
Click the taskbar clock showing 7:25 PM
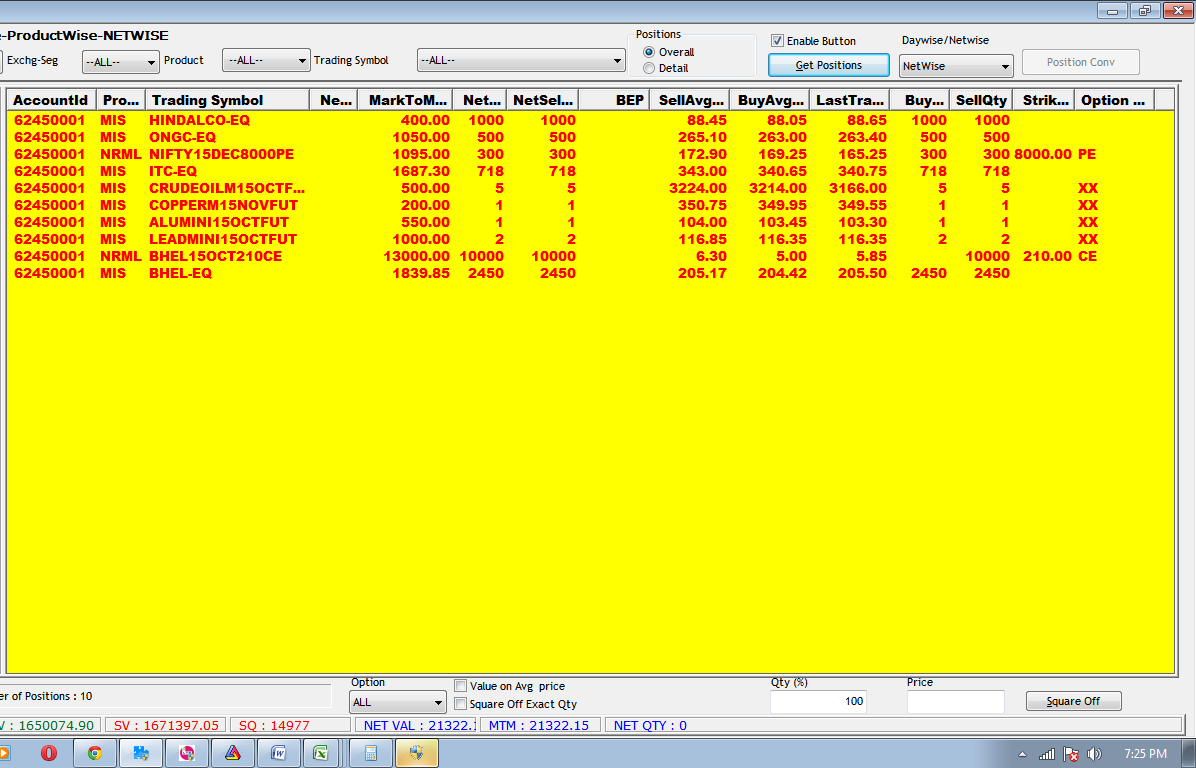click(1145, 754)
